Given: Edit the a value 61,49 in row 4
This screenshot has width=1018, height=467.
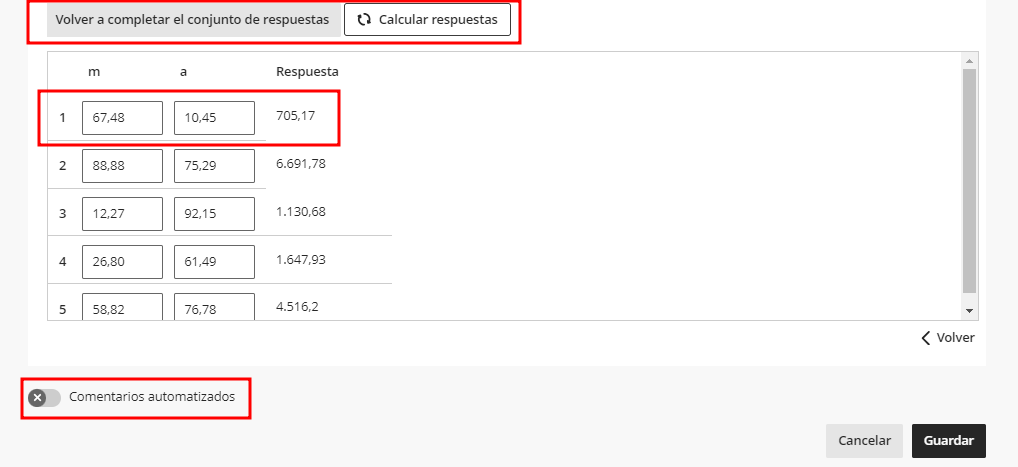Looking at the screenshot, I should [214, 262].
